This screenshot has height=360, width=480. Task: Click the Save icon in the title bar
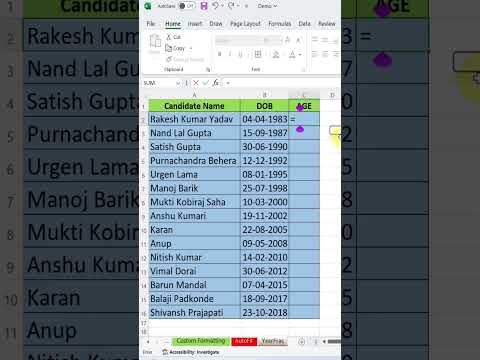click(204, 6)
